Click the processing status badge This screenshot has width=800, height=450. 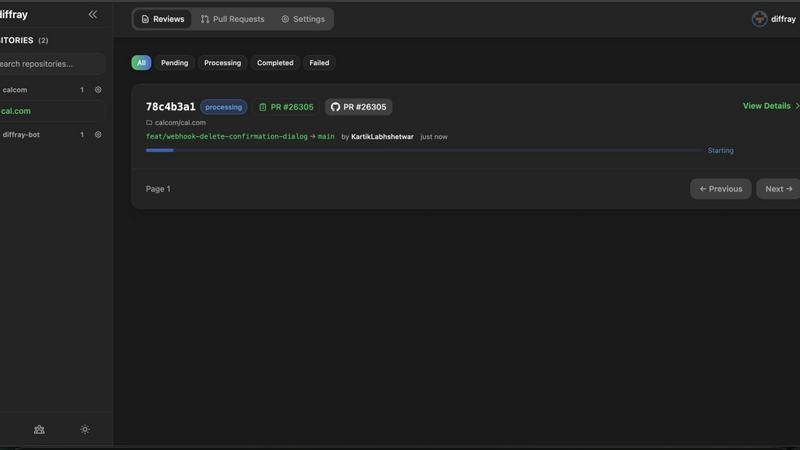(223, 107)
